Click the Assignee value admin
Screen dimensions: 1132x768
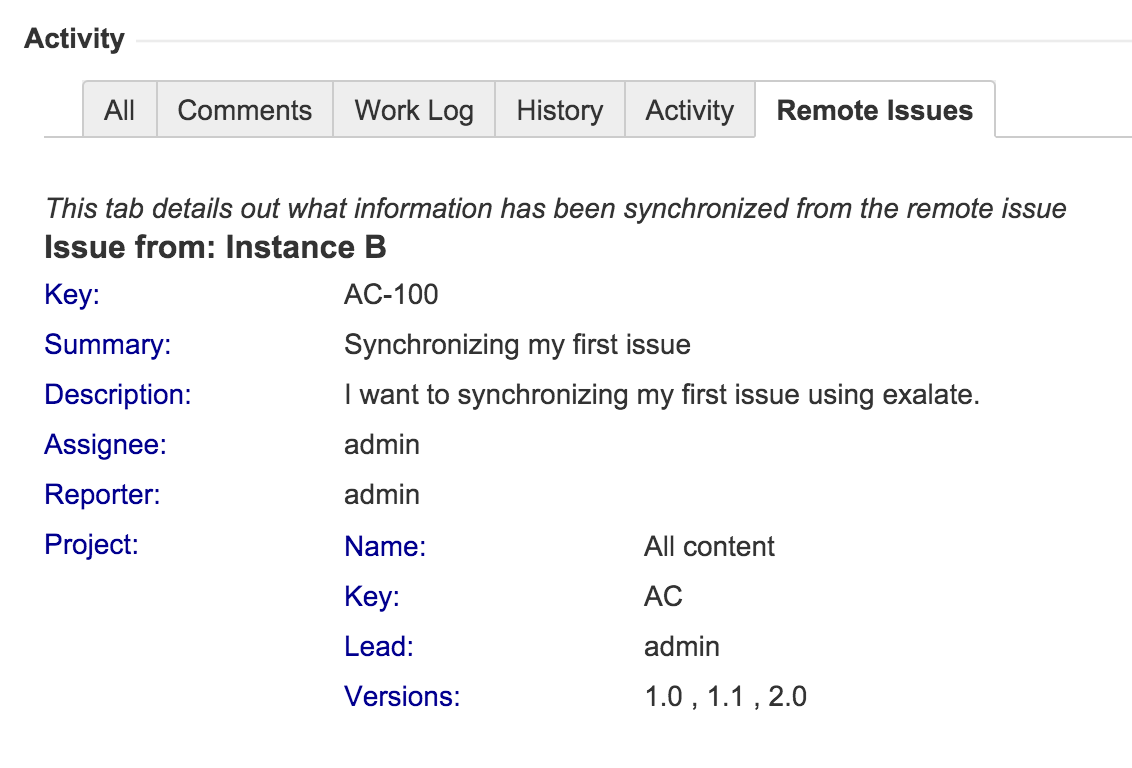click(x=382, y=445)
